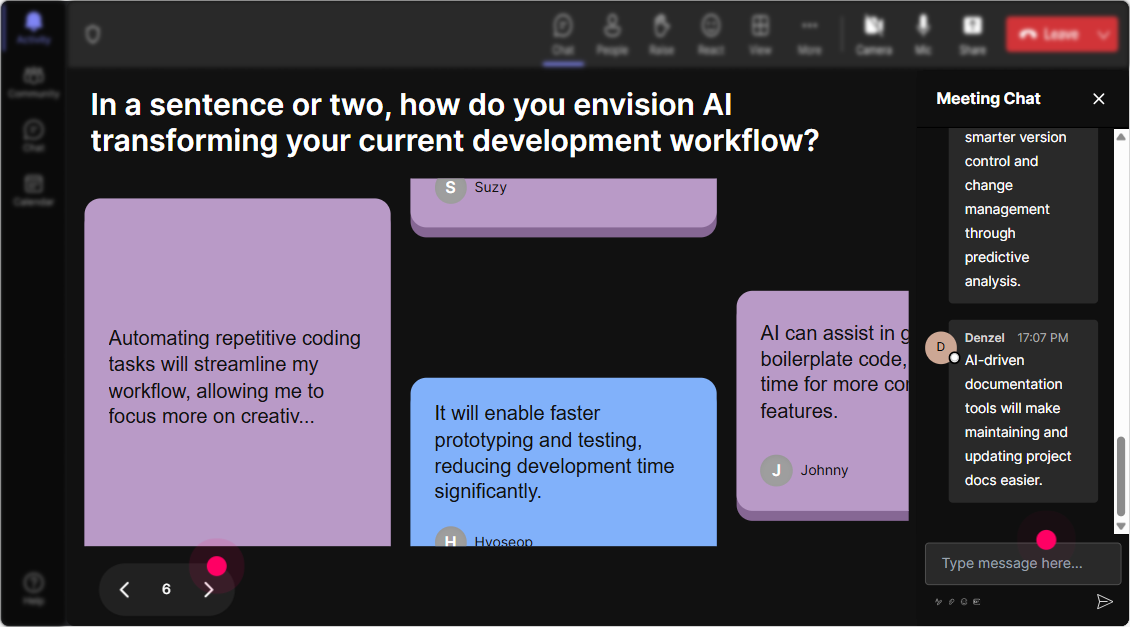Switch to the Chat tab in the meeting toolbar
1130x627 pixels.
click(x=563, y=35)
